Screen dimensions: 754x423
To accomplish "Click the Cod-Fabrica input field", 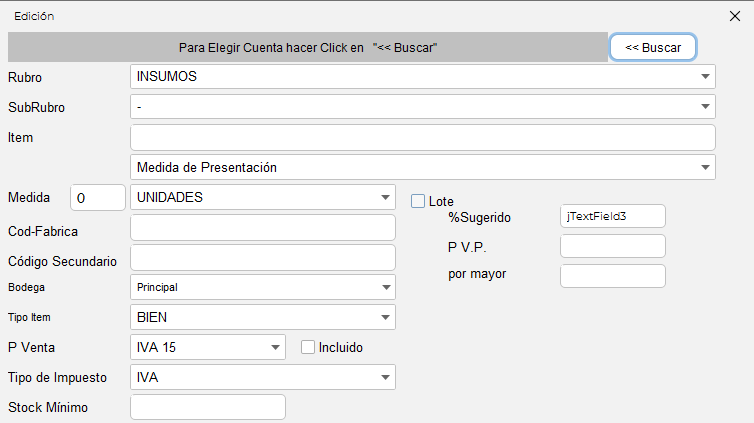I will [263, 228].
